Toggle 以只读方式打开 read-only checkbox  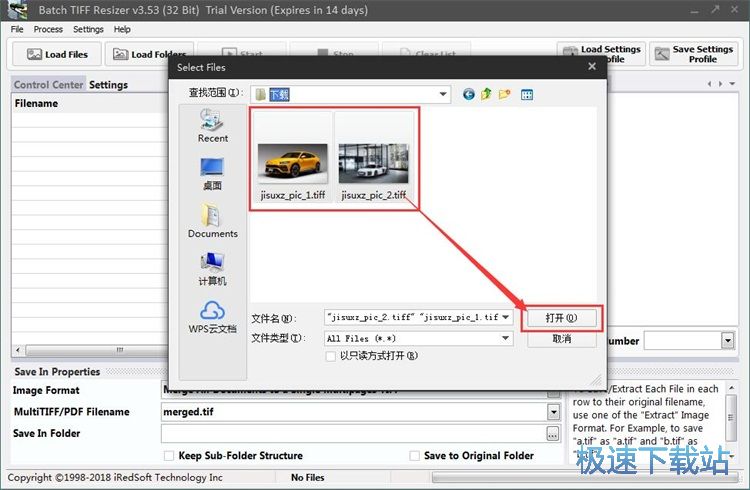coord(330,356)
